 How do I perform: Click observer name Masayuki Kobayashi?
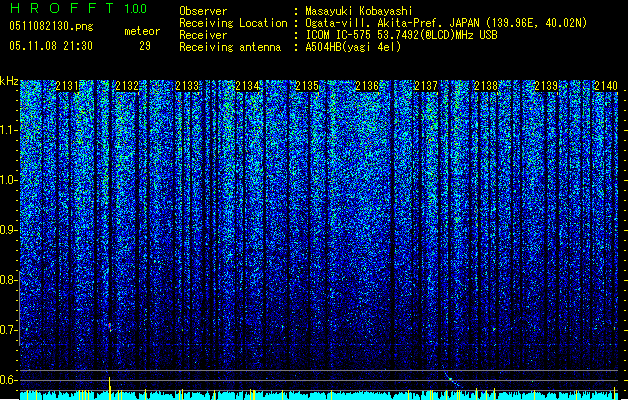(x=359, y=11)
